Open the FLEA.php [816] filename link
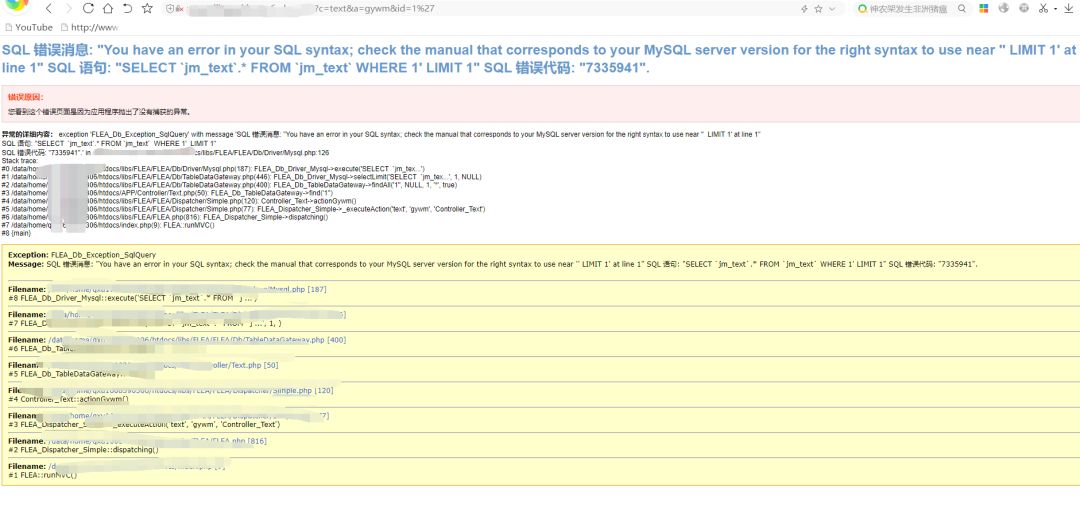The height and width of the screenshot is (508, 1080). click(158, 441)
